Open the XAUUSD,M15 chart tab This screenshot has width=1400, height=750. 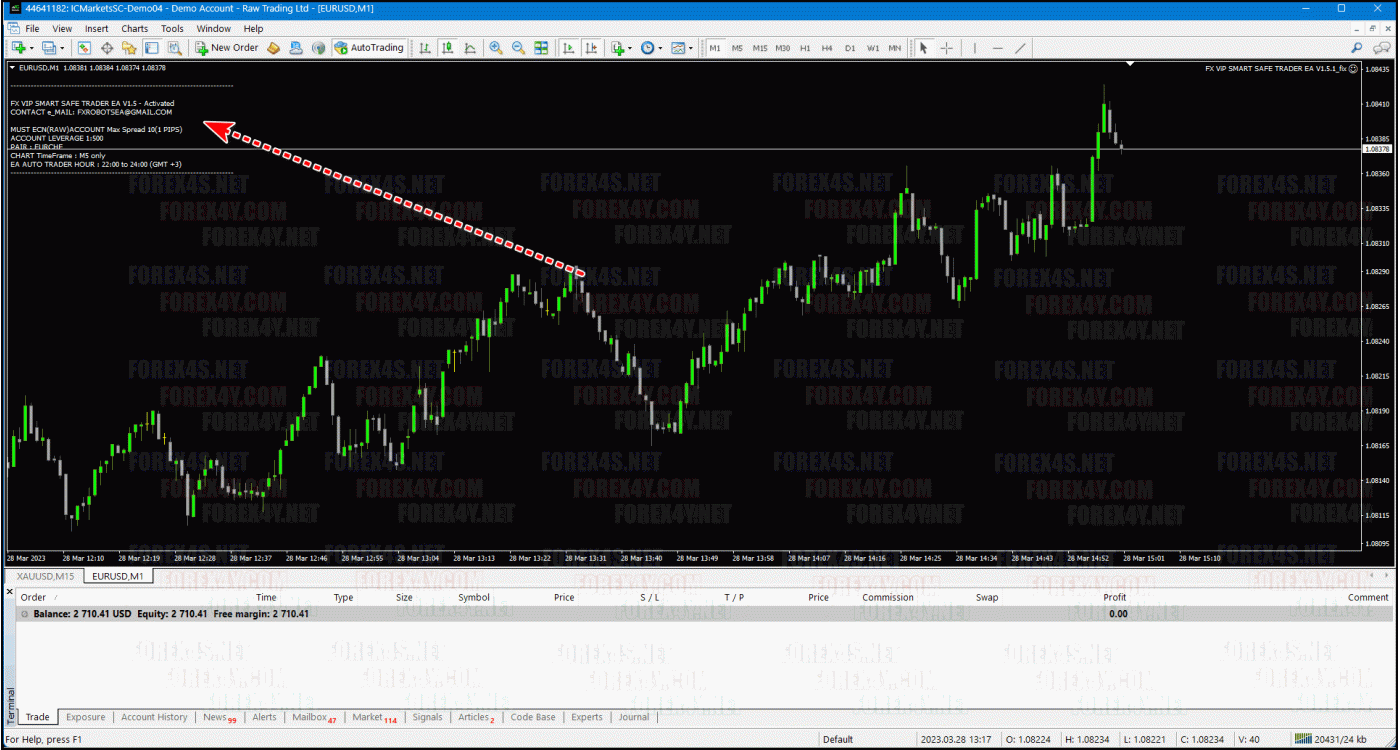click(45, 576)
